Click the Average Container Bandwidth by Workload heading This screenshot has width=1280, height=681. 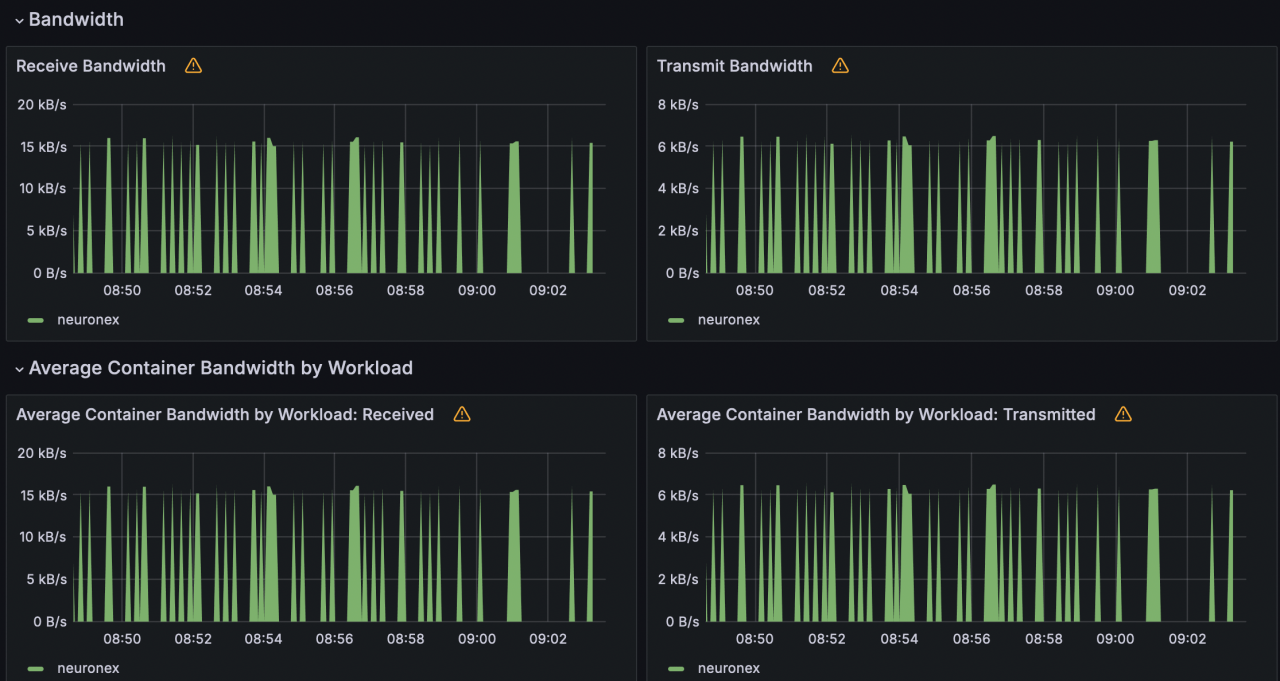(x=220, y=368)
